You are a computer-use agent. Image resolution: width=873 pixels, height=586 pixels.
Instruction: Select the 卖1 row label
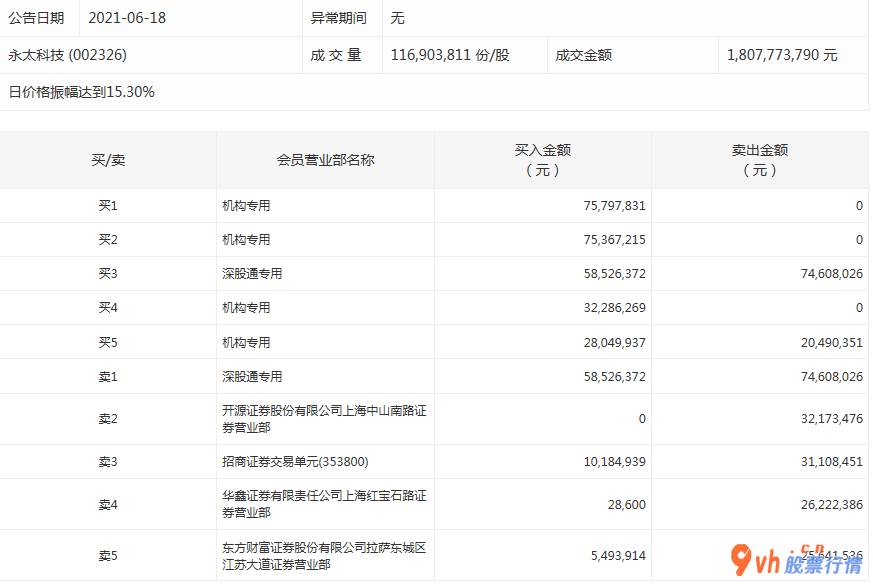click(108, 376)
